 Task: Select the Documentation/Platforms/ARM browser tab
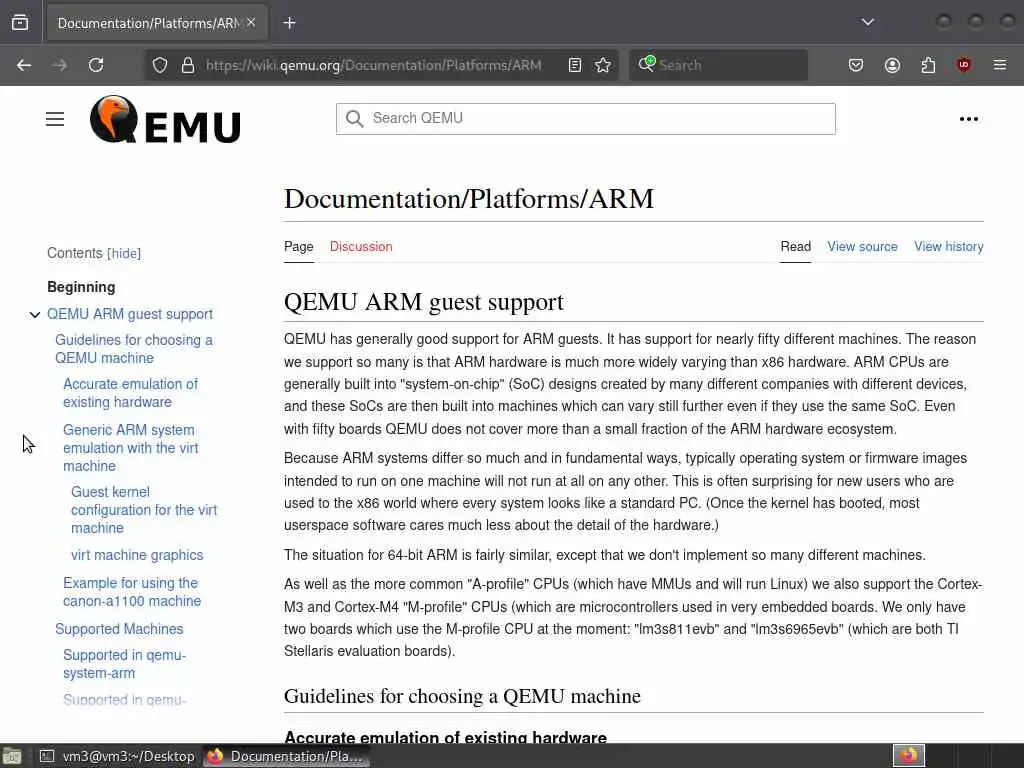pos(157,23)
